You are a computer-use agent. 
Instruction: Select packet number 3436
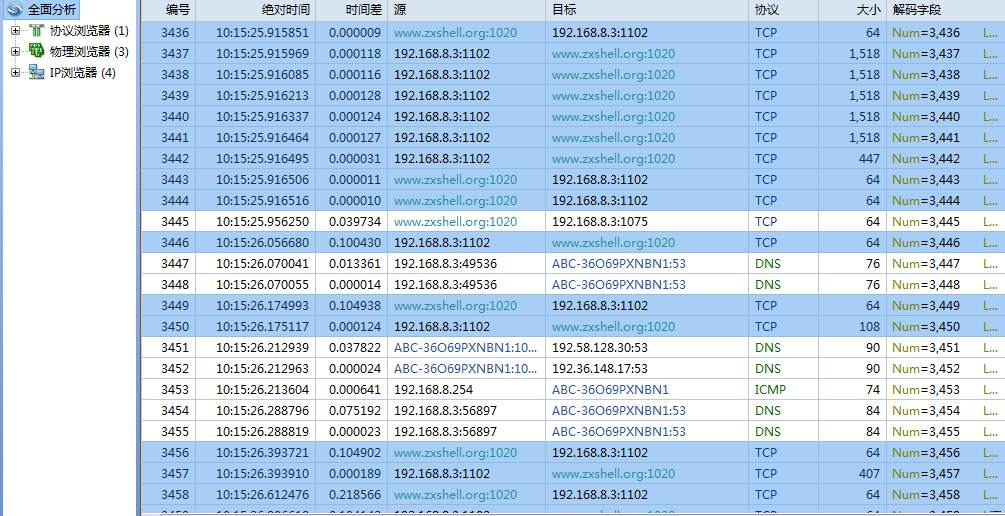175,33
